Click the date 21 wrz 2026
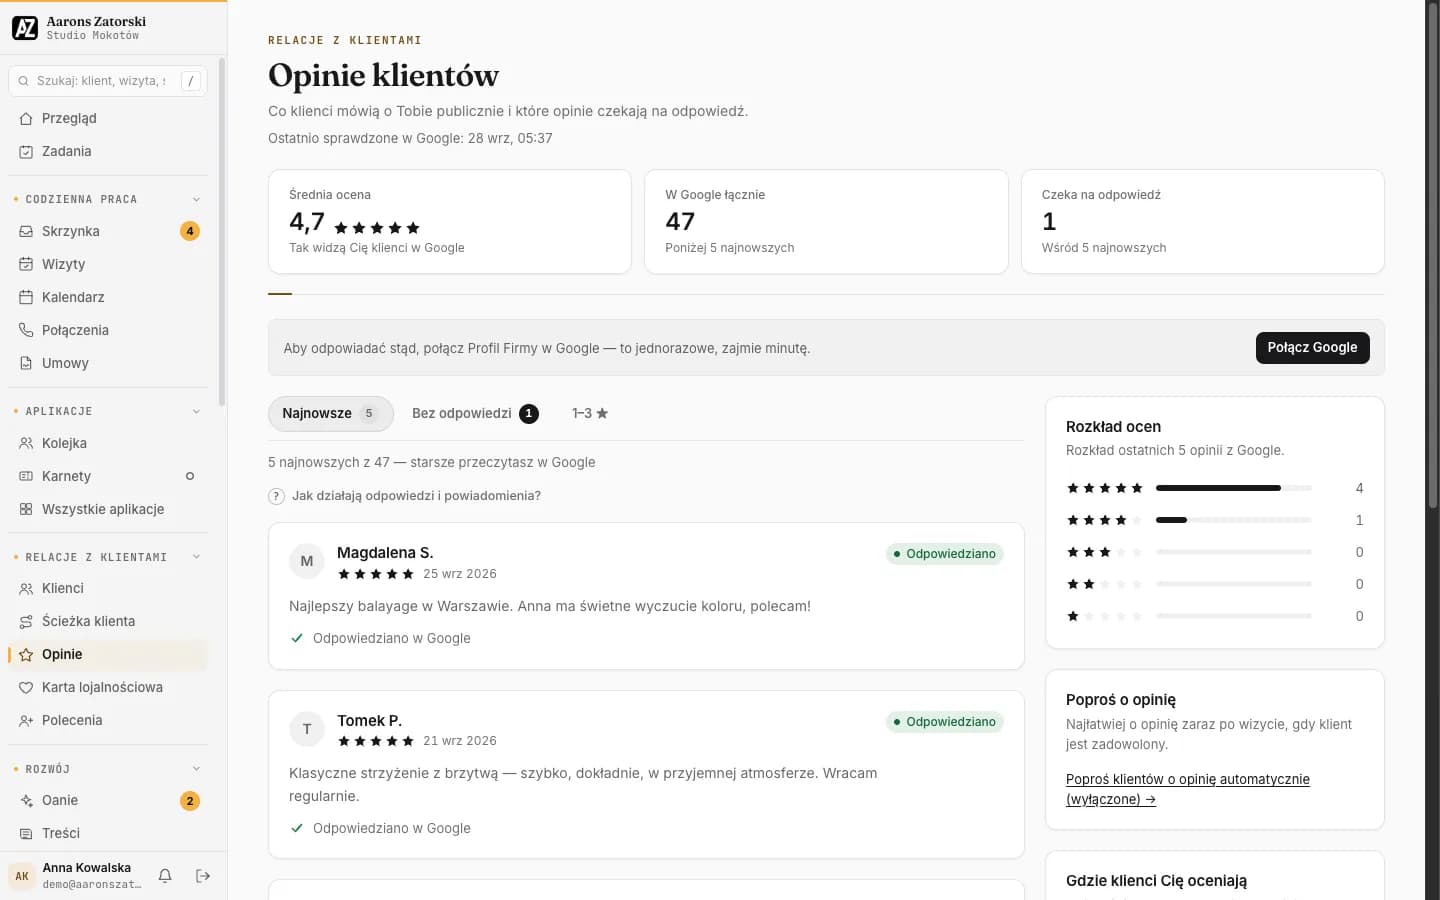1440x900 pixels. 460,741
